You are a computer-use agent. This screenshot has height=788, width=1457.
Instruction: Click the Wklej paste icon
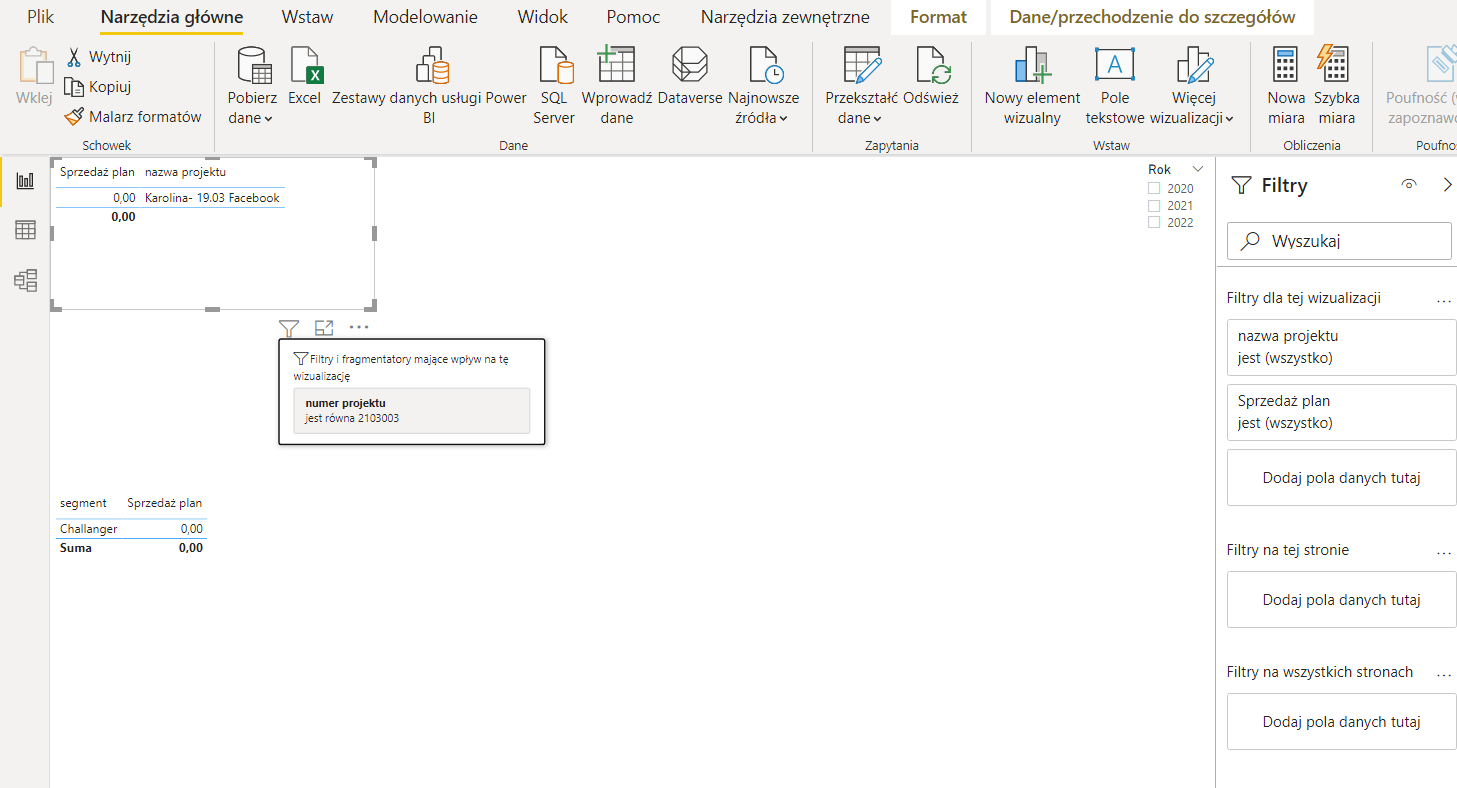tap(34, 66)
